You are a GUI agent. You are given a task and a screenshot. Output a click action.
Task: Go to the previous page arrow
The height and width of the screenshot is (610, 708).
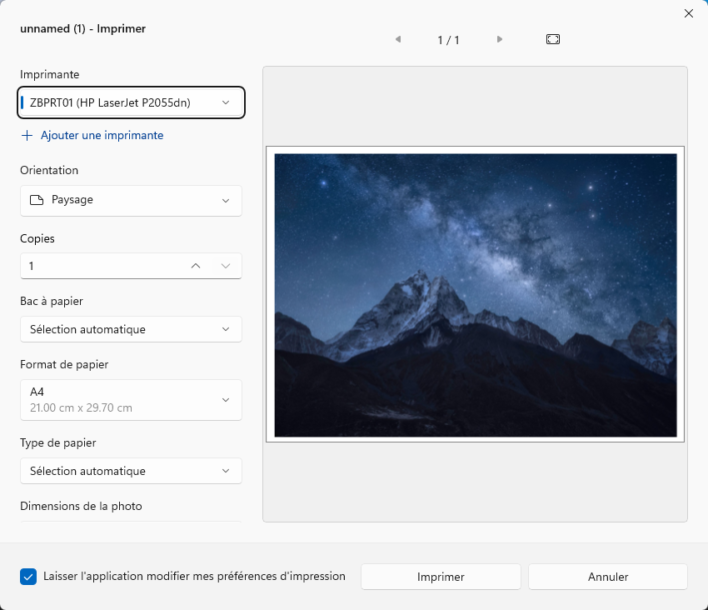pos(398,39)
